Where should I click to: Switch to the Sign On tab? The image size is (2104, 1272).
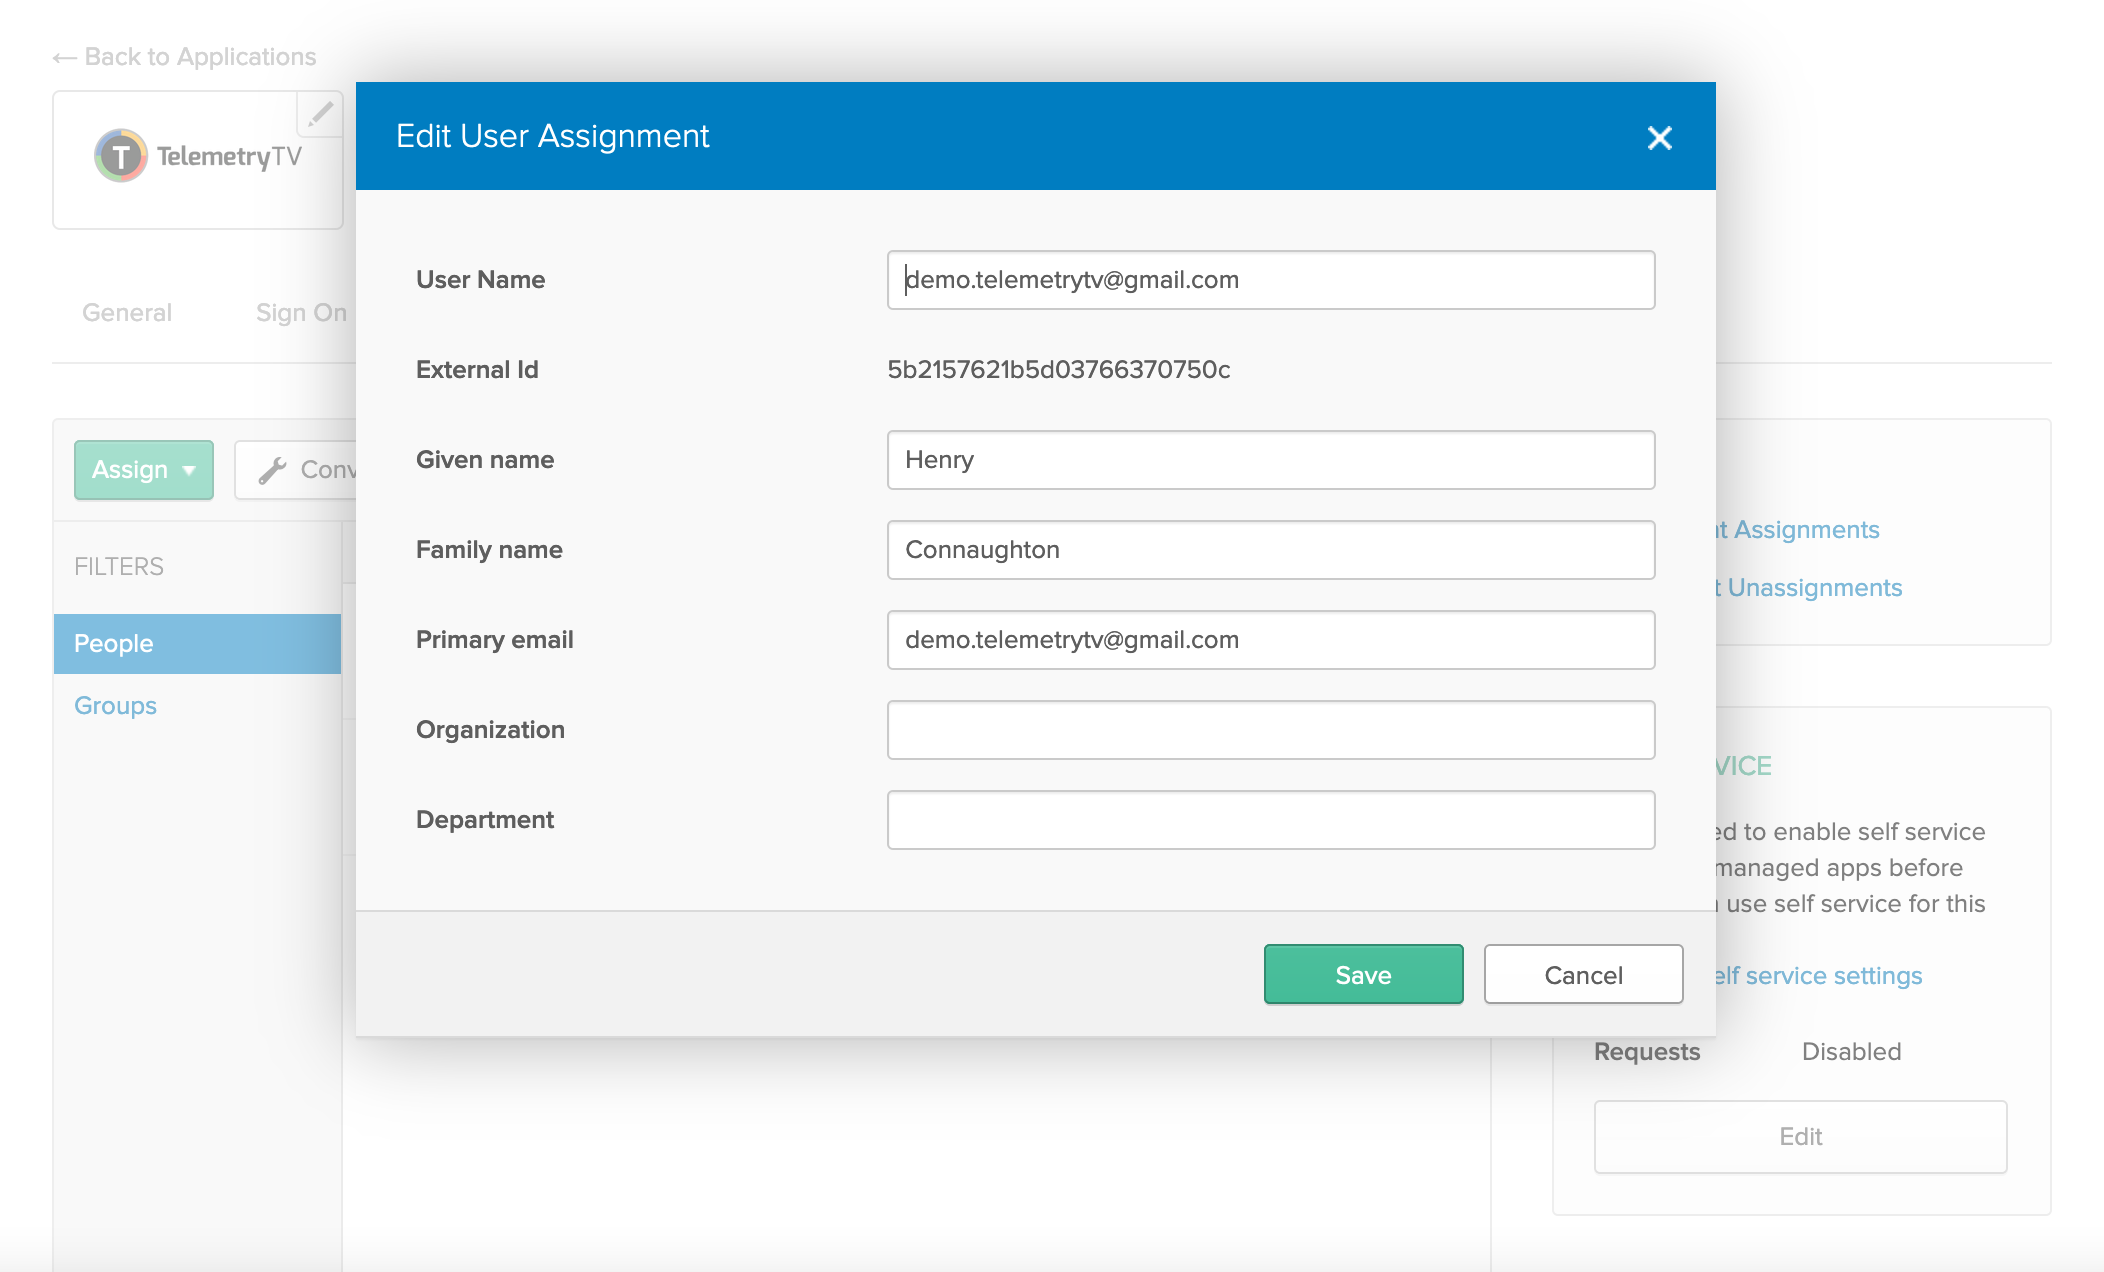(x=301, y=313)
